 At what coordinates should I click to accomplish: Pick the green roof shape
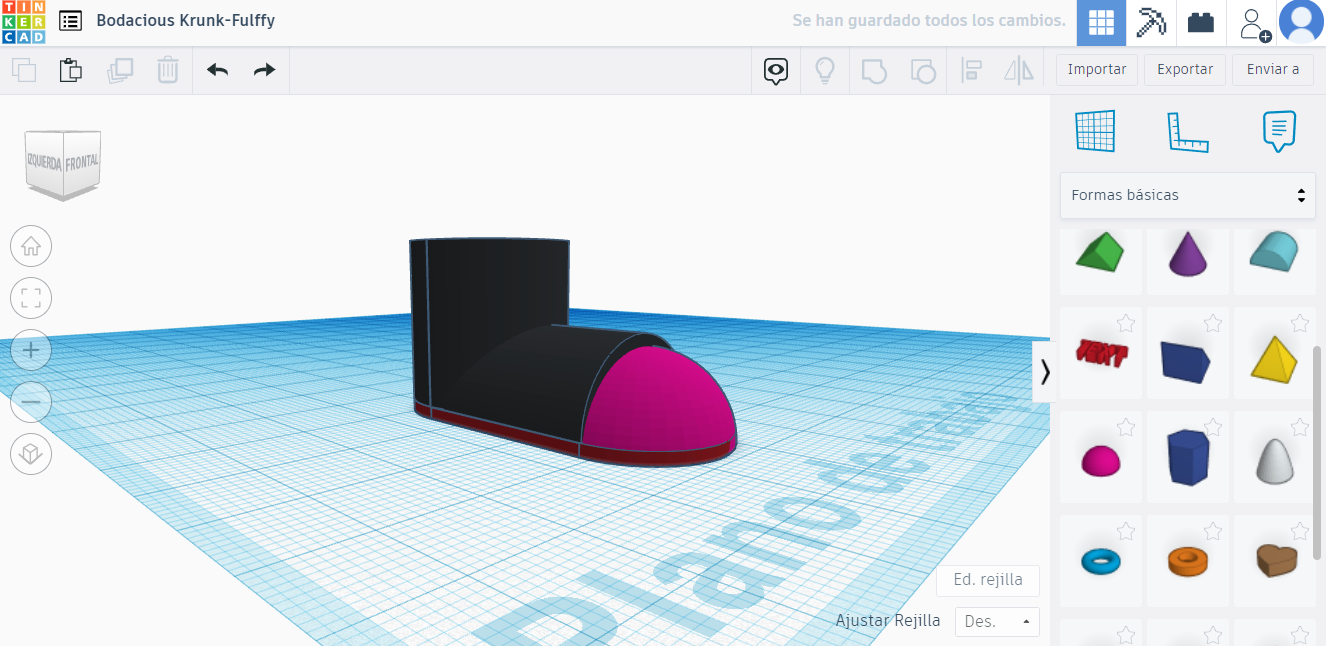(x=1100, y=252)
